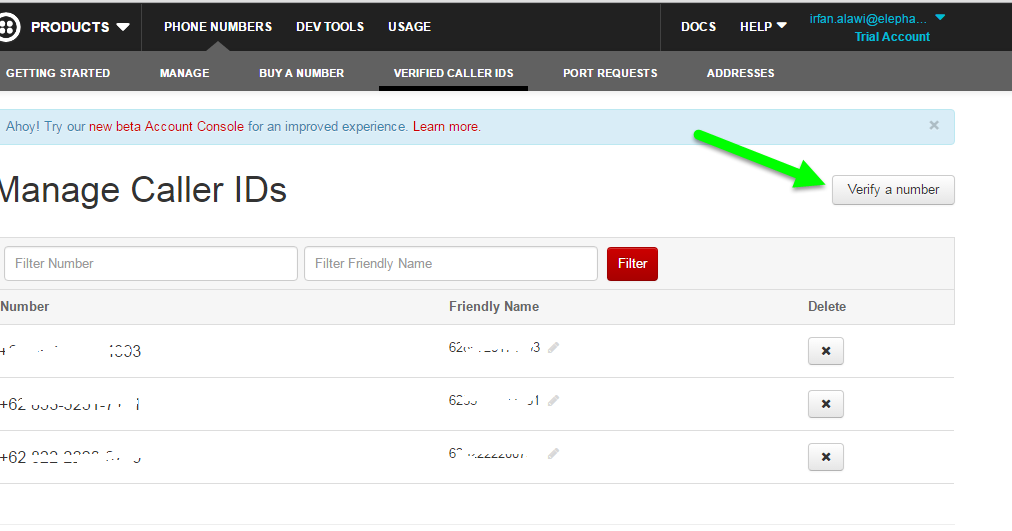Delete the second caller ID row
The image size is (1012, 531).
(825, 404)
